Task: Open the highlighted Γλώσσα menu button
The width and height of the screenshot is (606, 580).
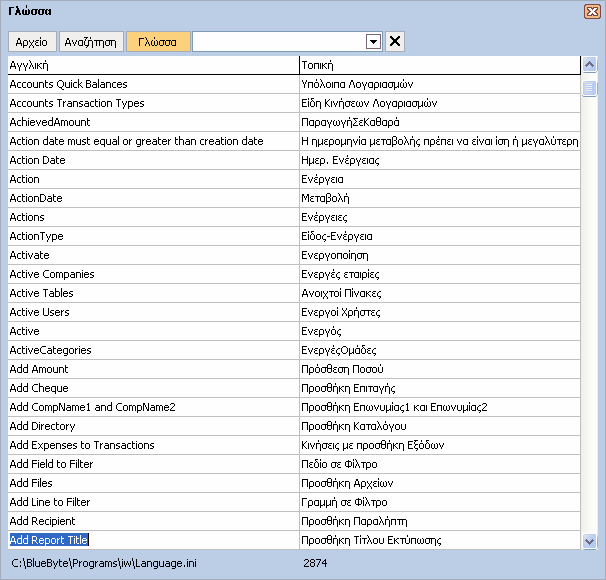Action: tap(158, 42)
